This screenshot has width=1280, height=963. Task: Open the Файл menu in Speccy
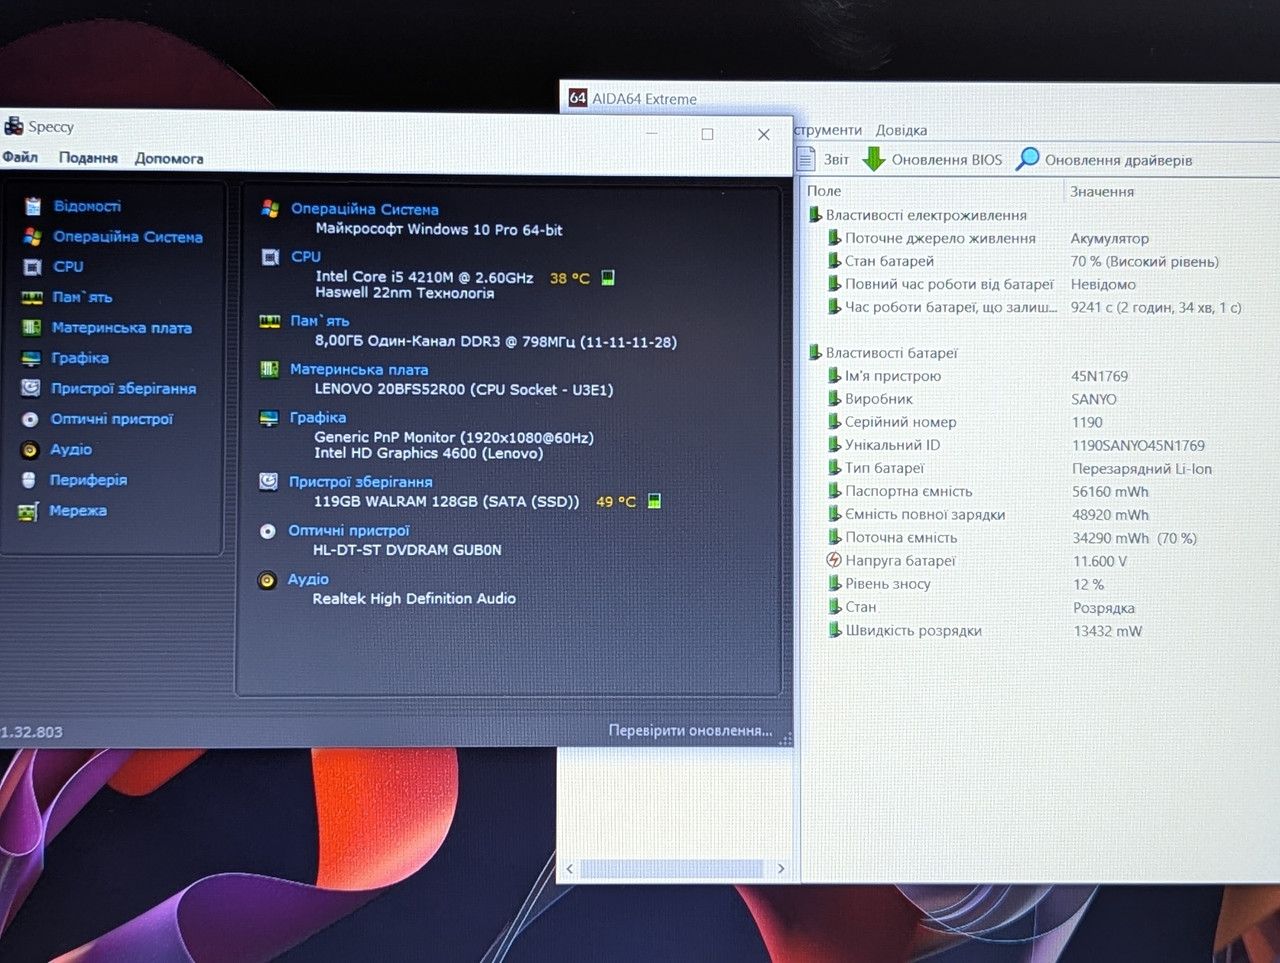pyautogui.click(x=20, y=157)
